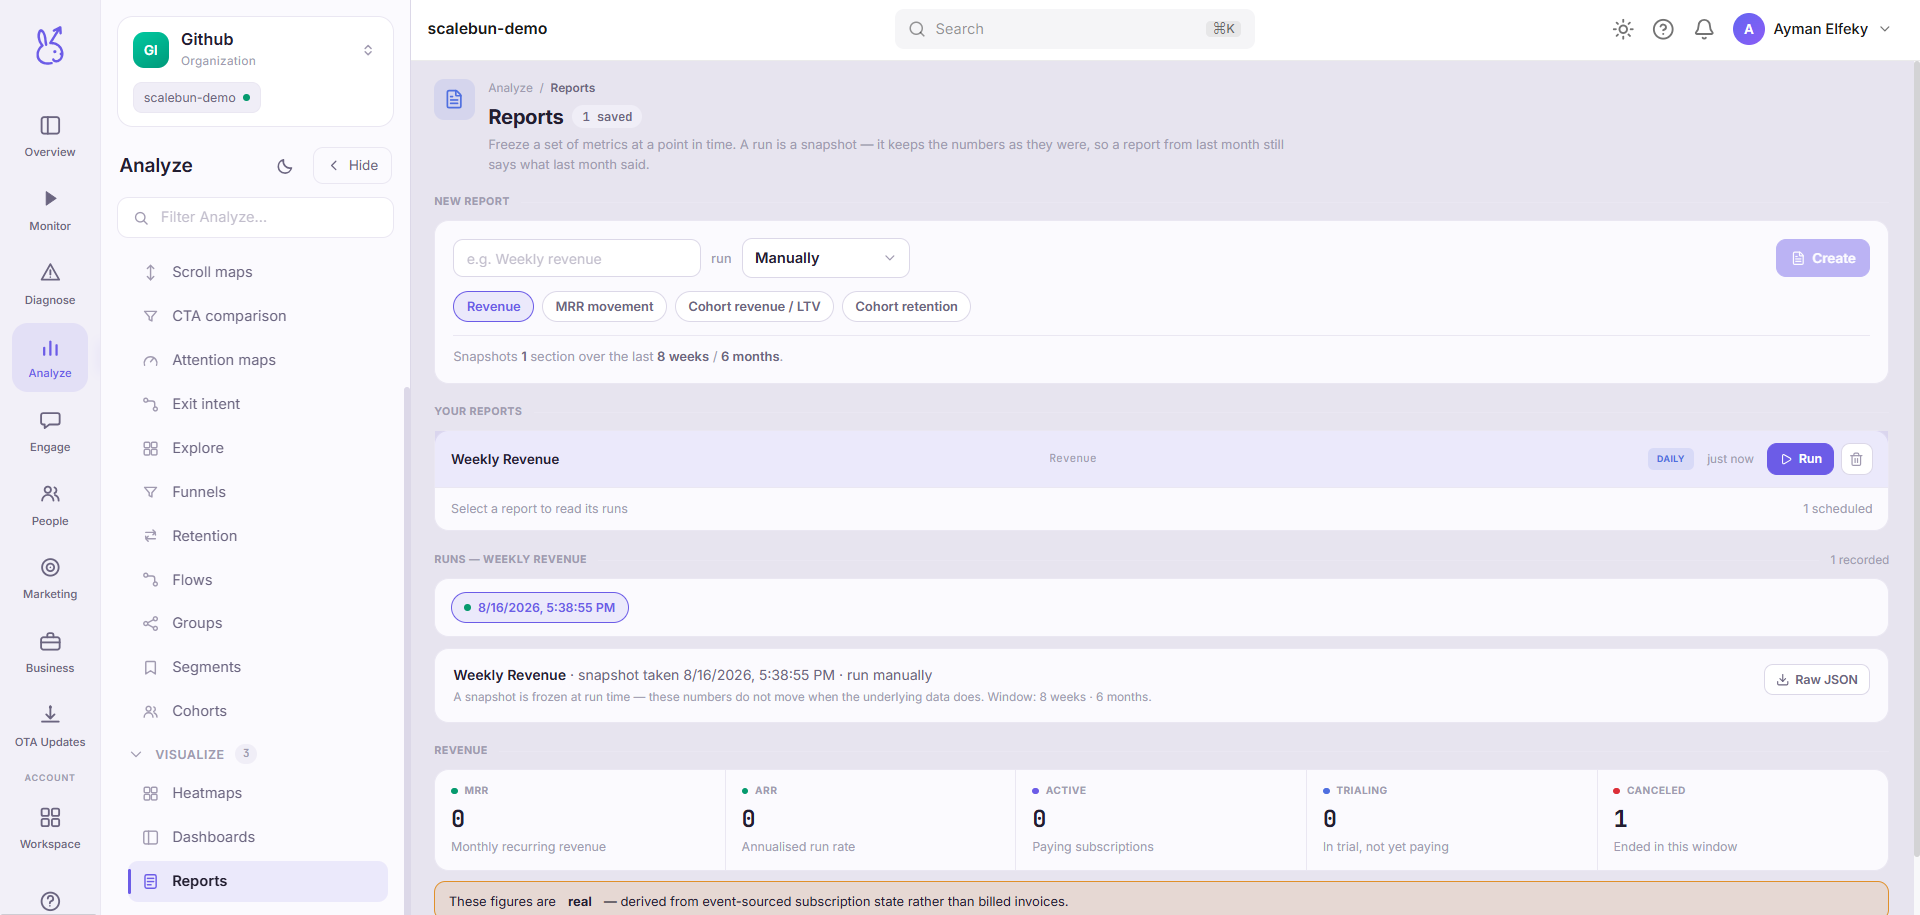Click the TRIALING metric card

[x=1452, y=819]
